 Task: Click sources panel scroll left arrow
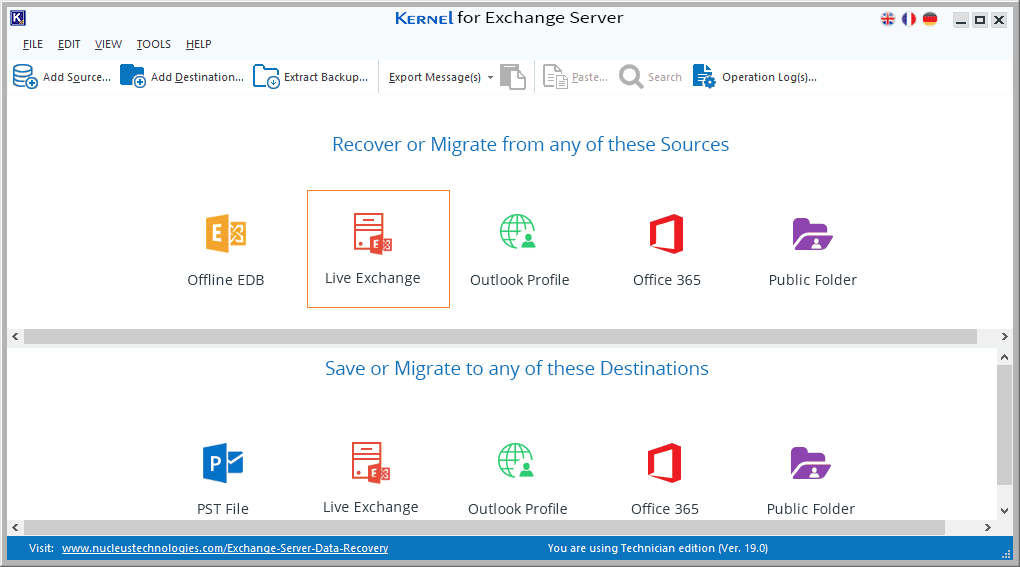click(x=16, y=336)
